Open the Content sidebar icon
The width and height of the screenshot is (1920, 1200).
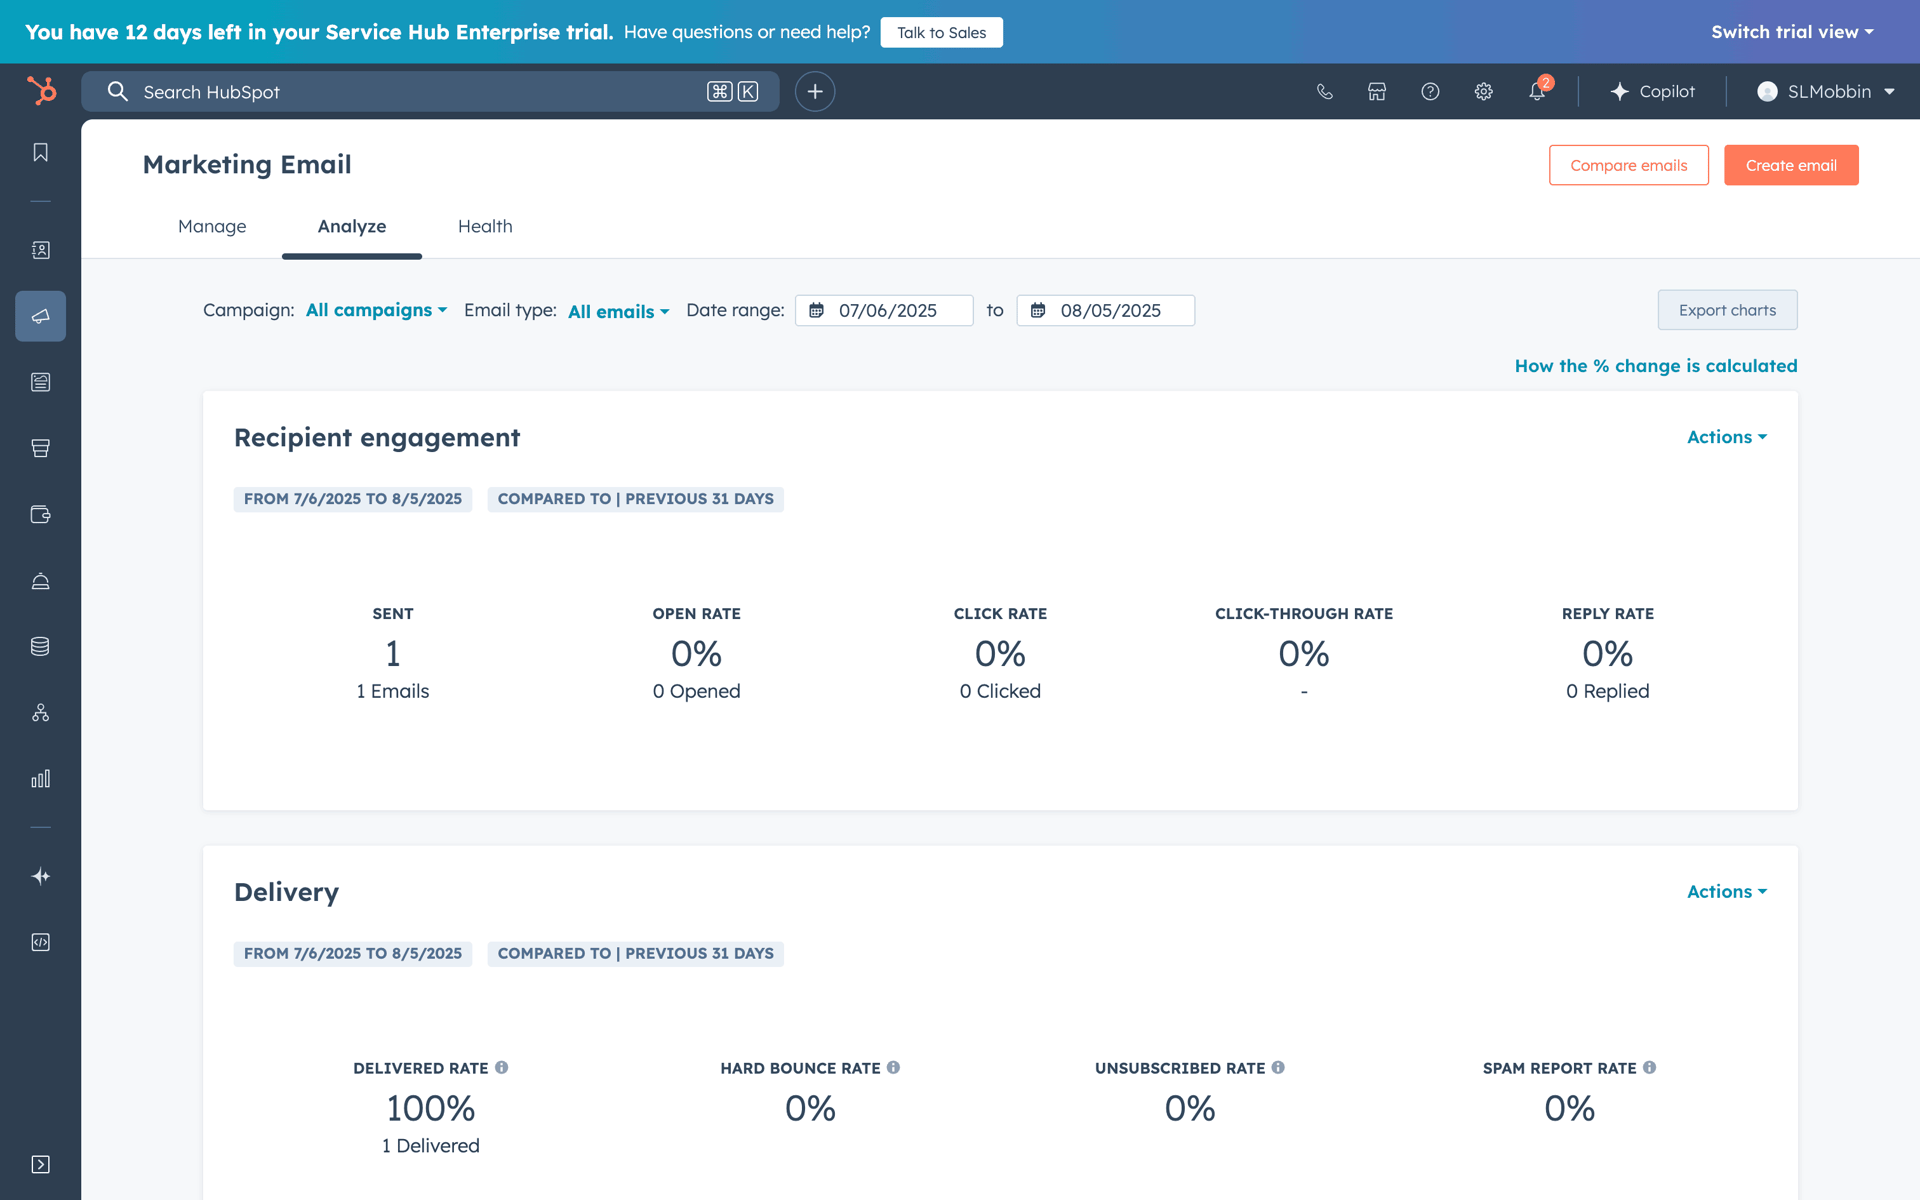40,382
